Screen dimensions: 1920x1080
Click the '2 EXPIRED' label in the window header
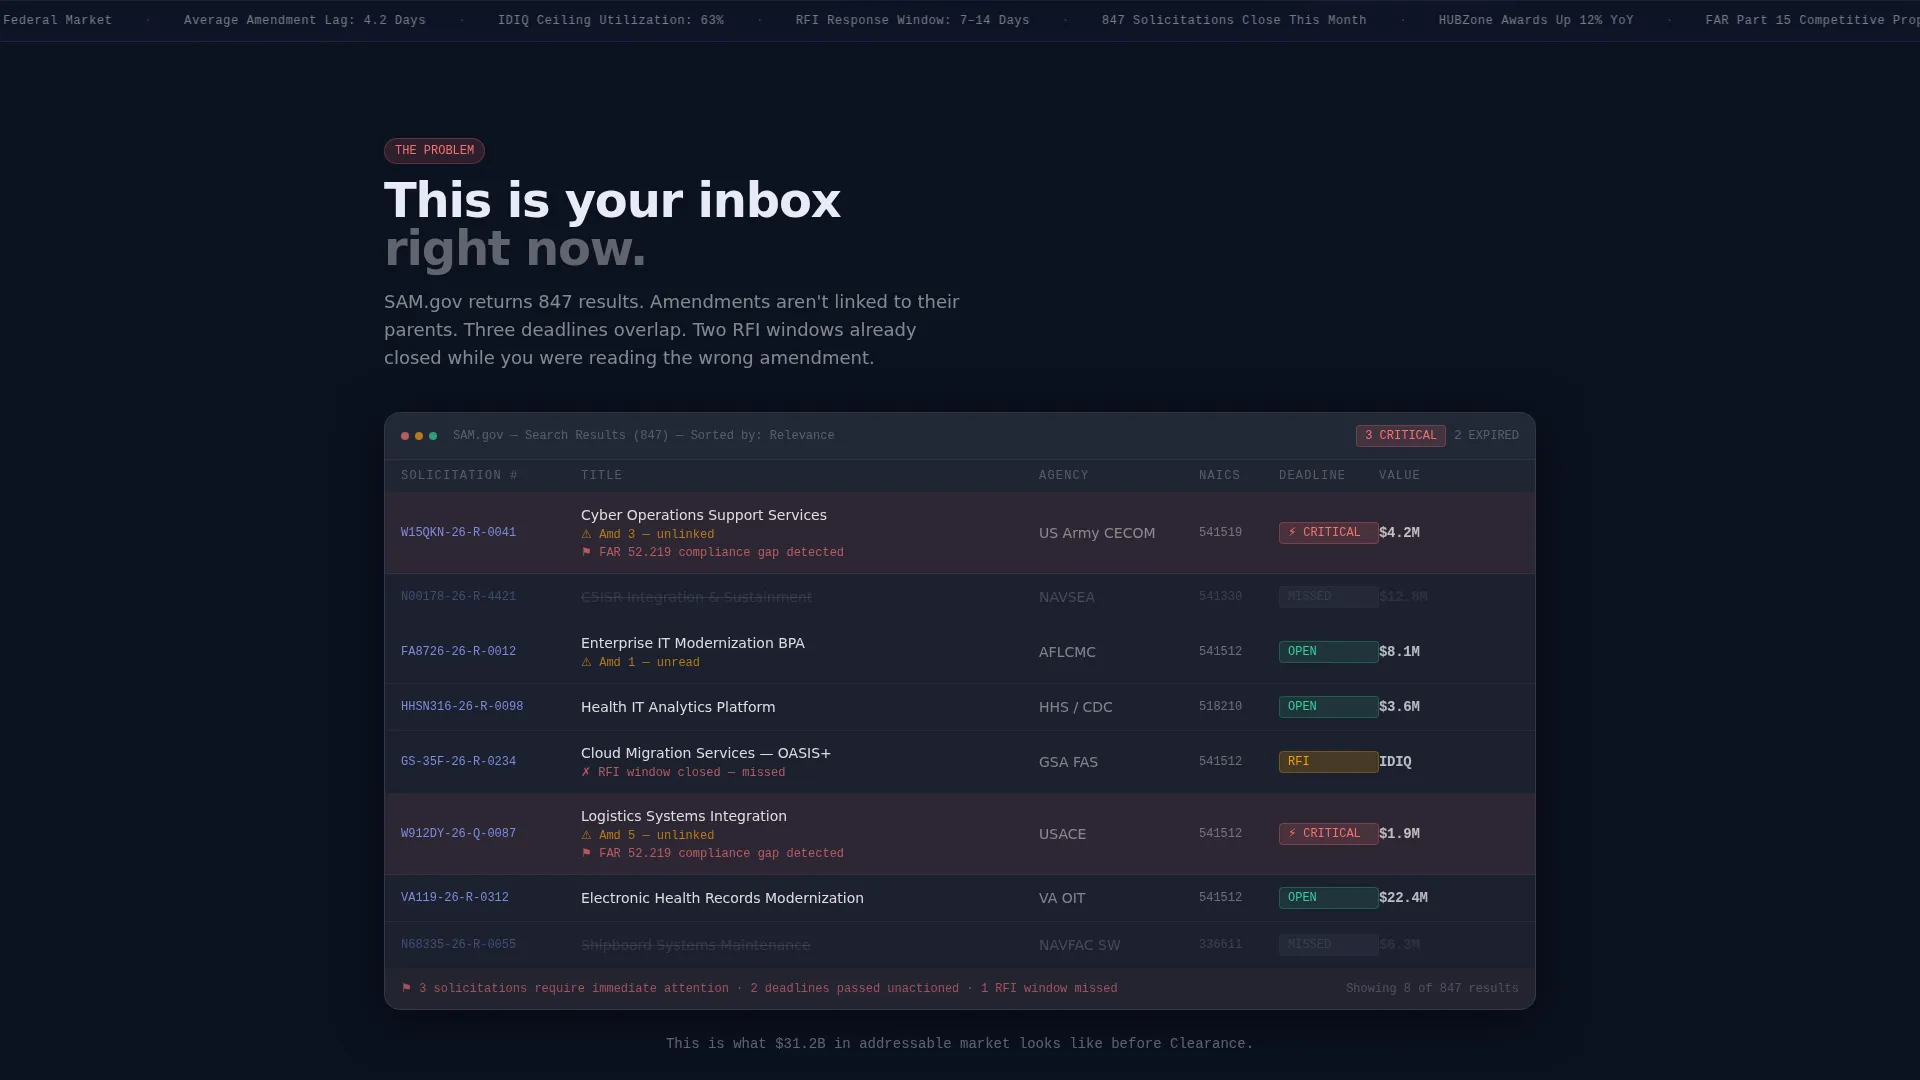coord(1486,436)
